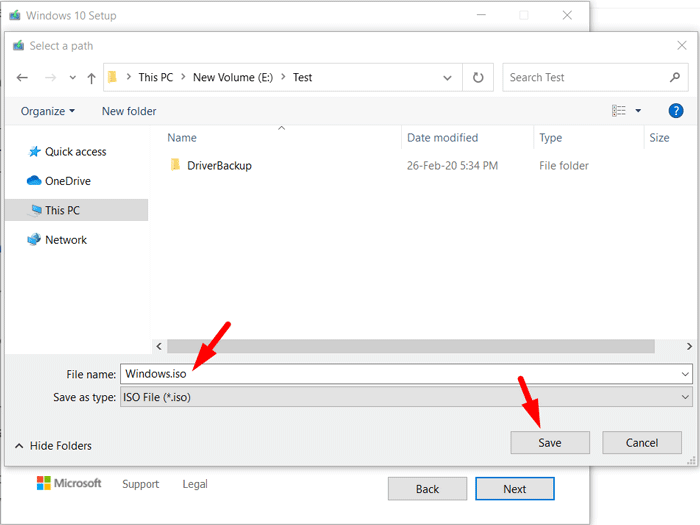Sort by Date modified column

coord(442,138)
